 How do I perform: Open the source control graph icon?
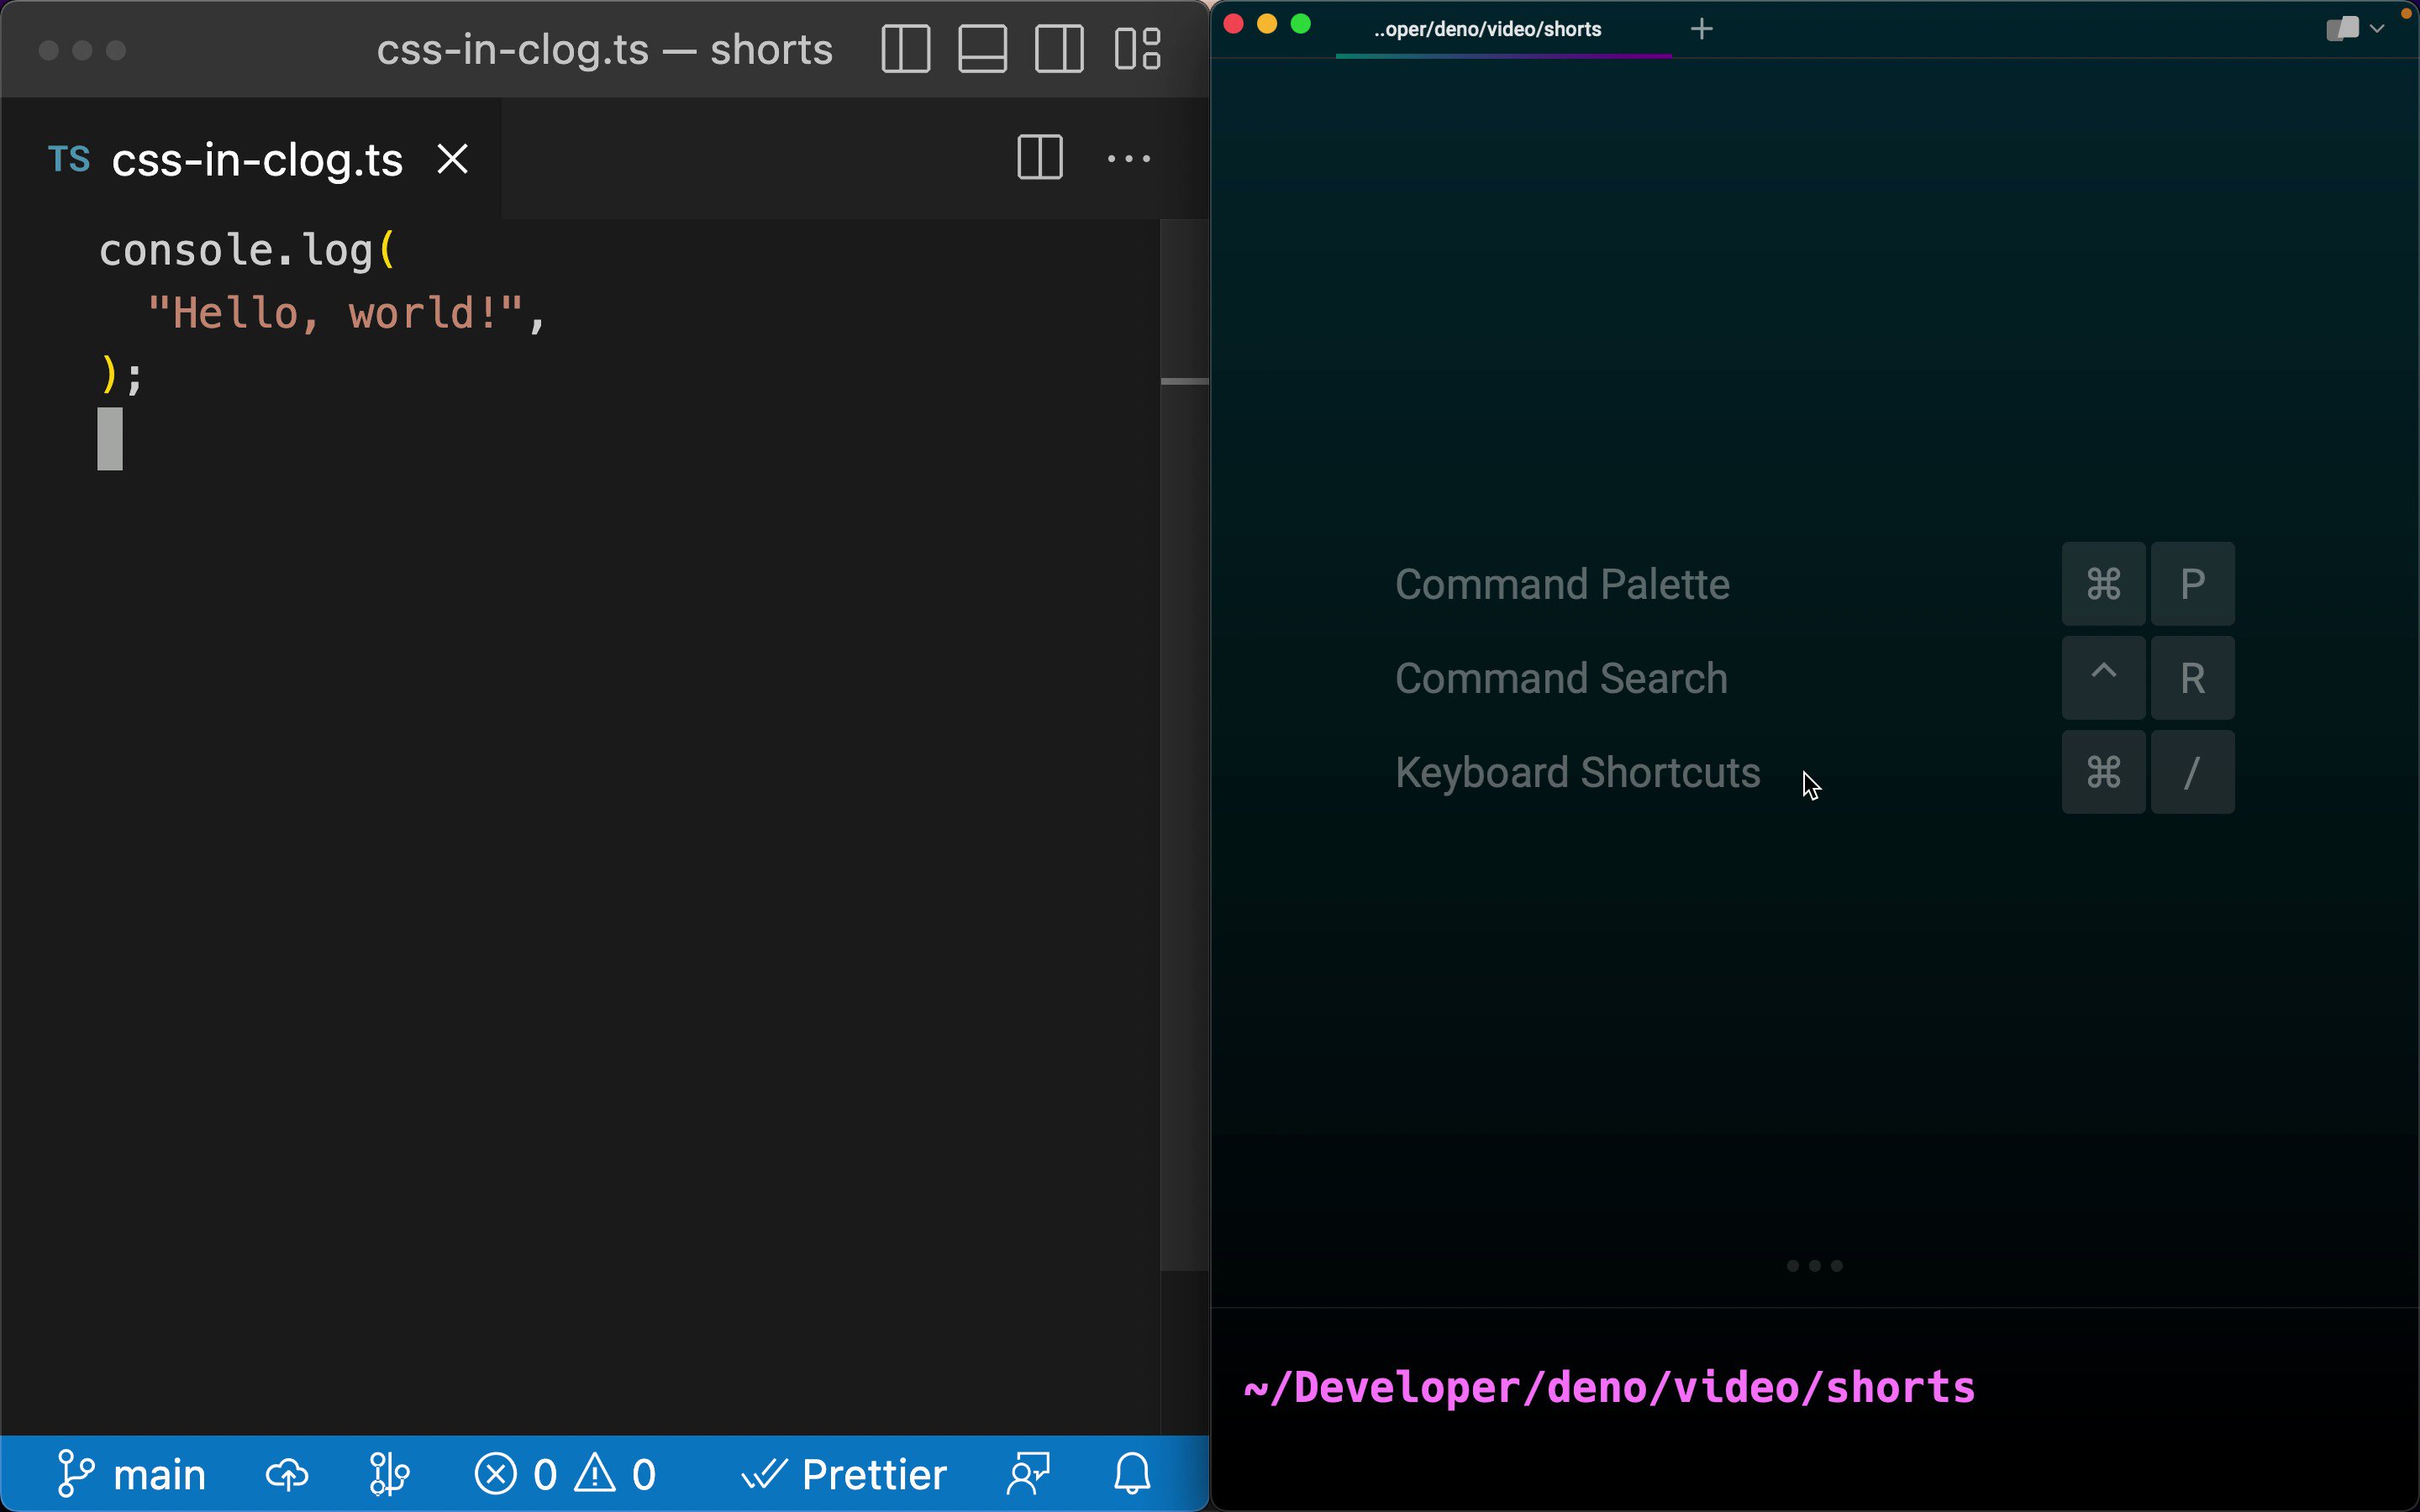coord(389,1474)
